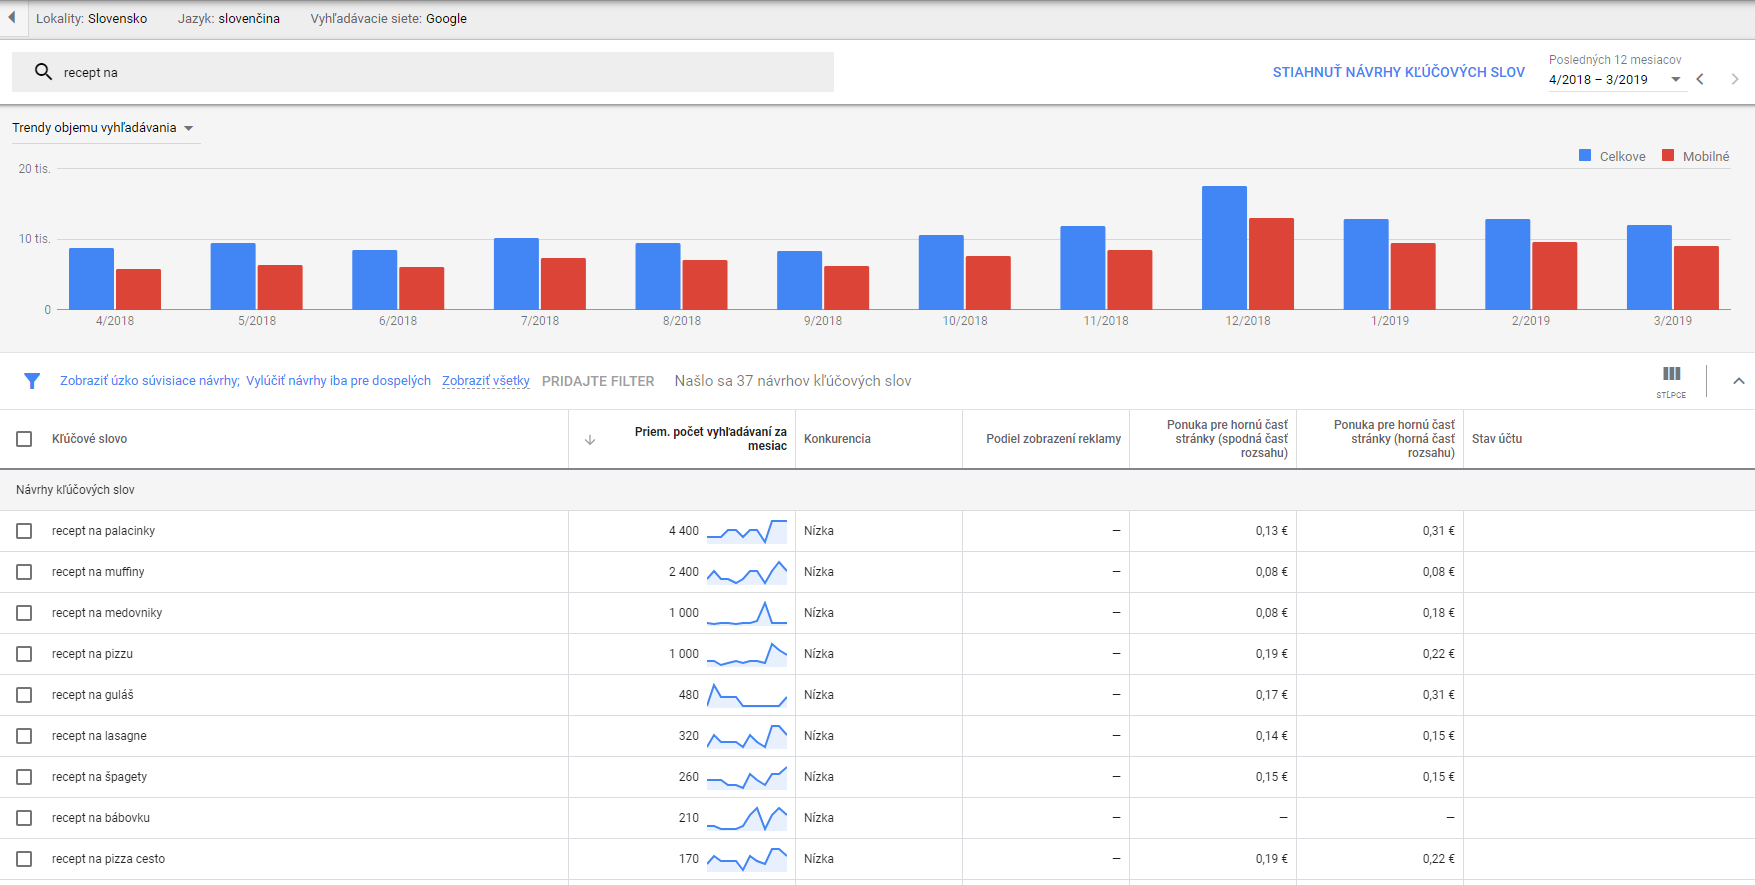The image size is (1755, 885).
Task: Click STIAHNUŤ NÁVRHY KĽÚČOVÝCH SLOV link
Action: (x=1399, y=72)
